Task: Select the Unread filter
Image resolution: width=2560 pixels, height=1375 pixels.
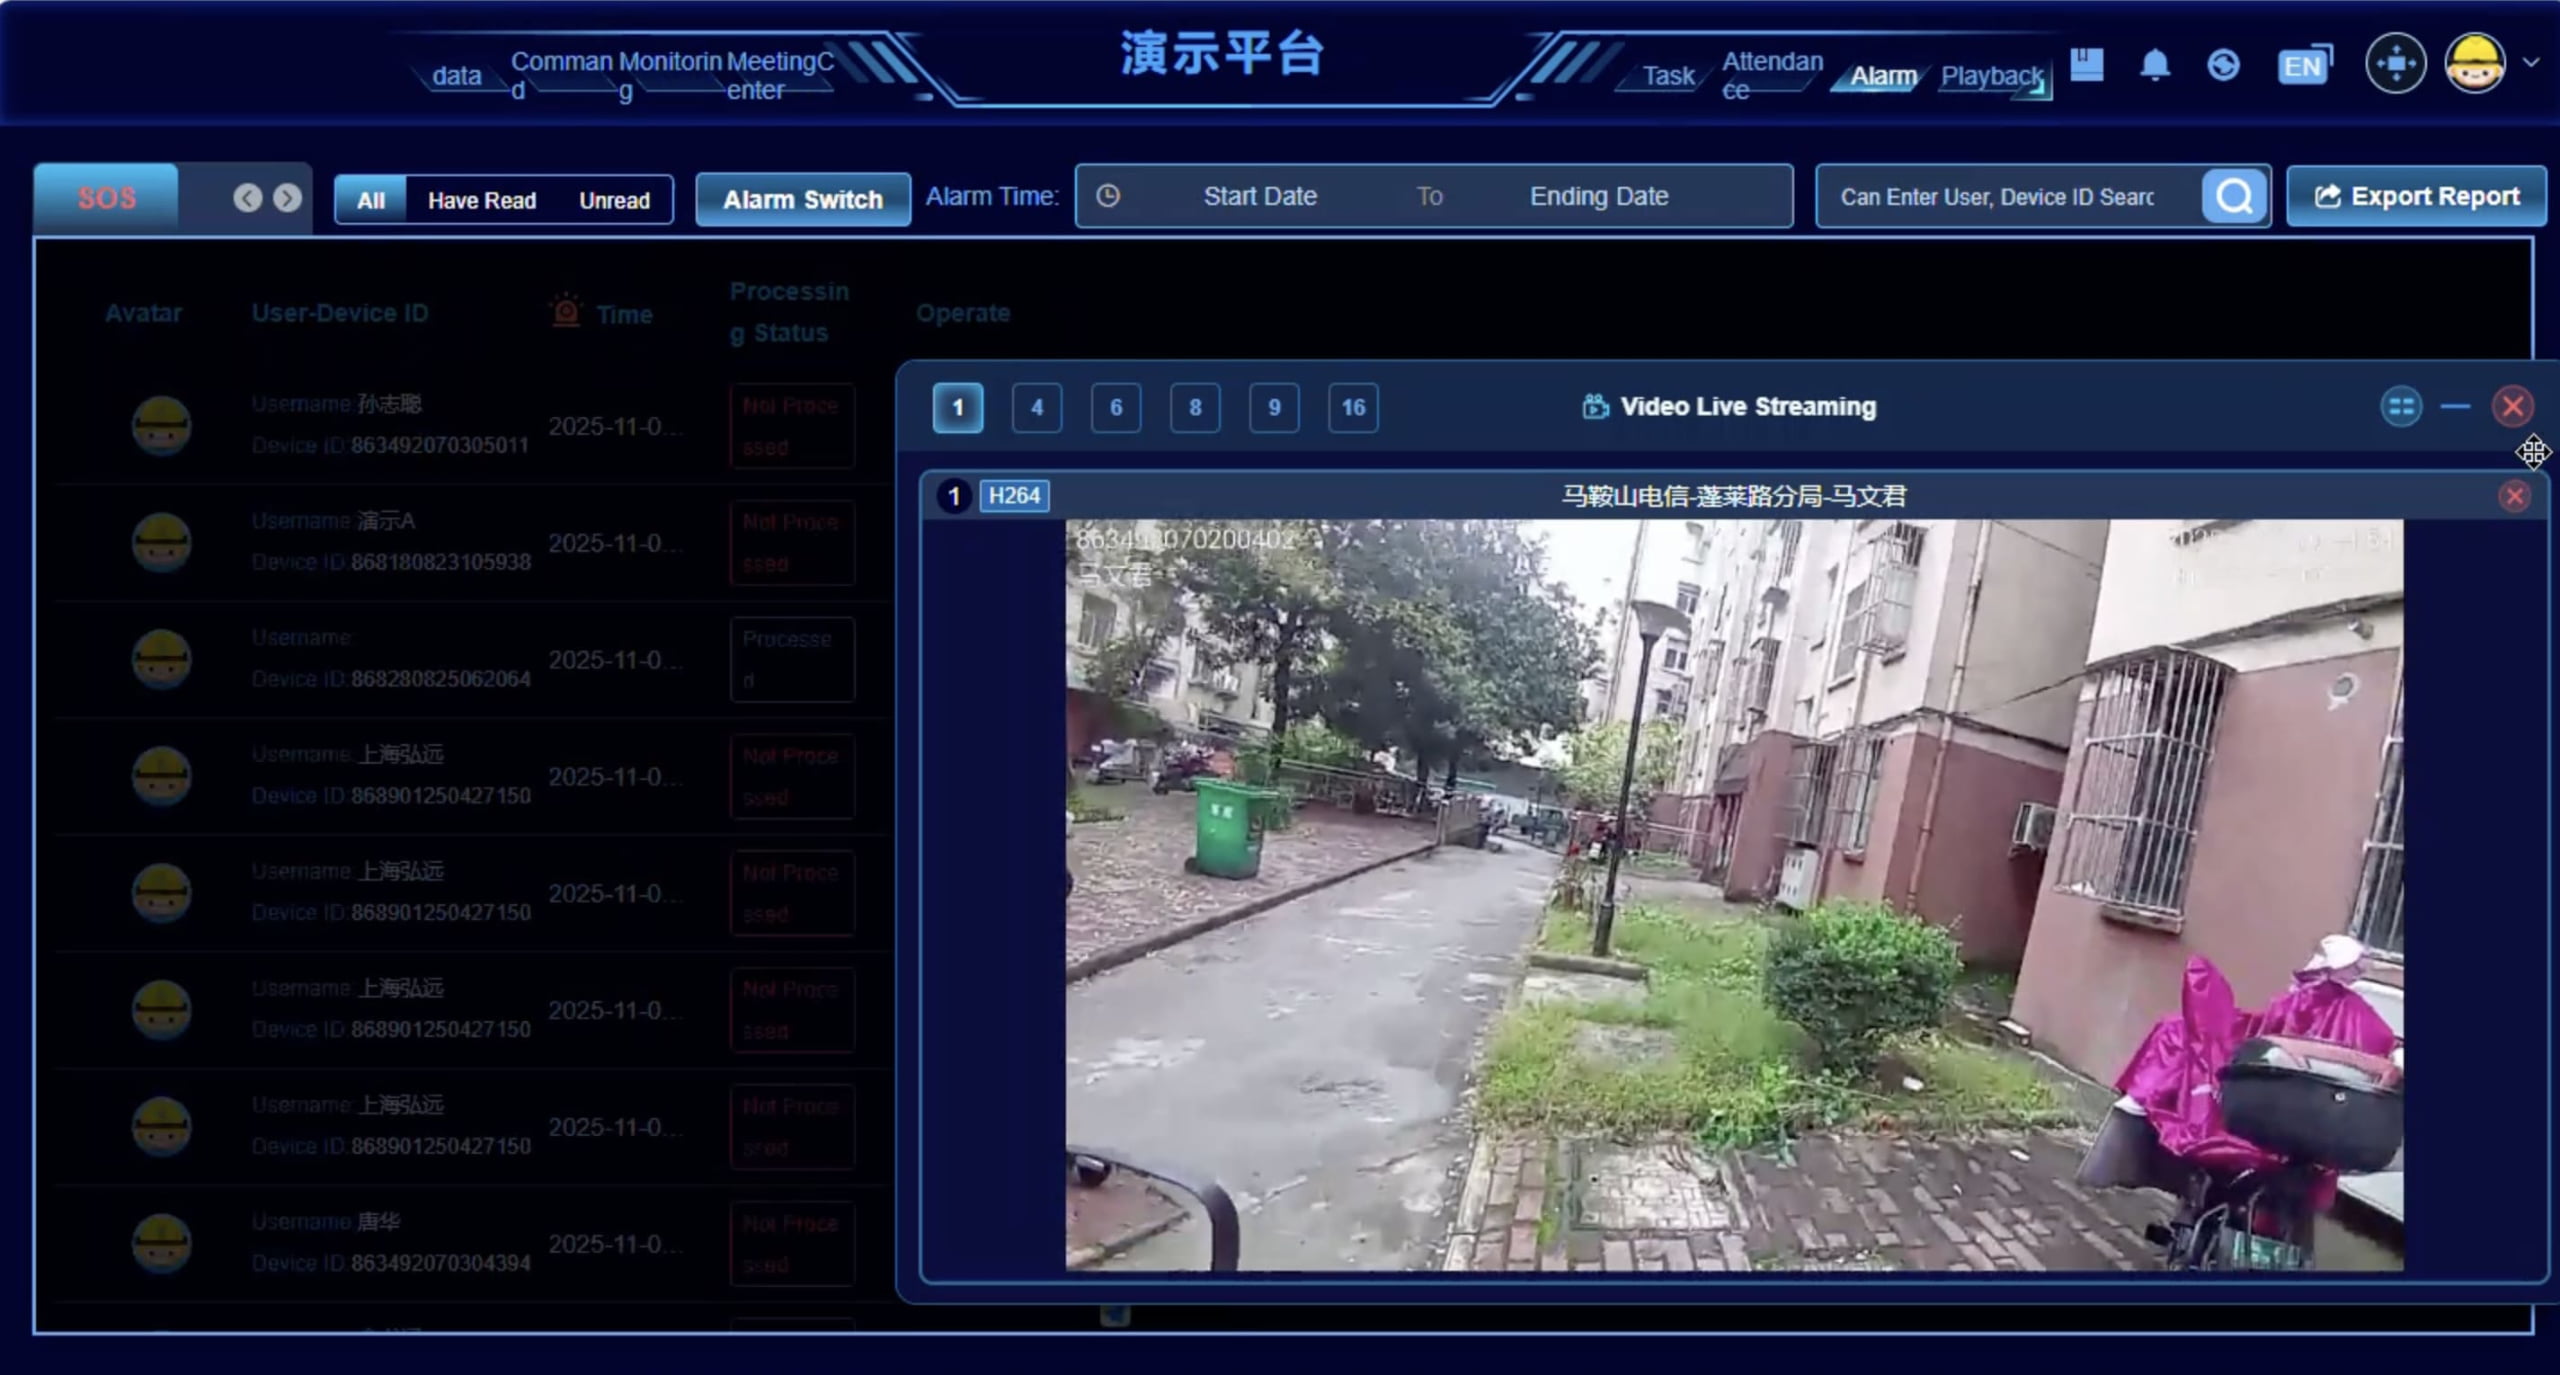Action: (x=614, y=200)
